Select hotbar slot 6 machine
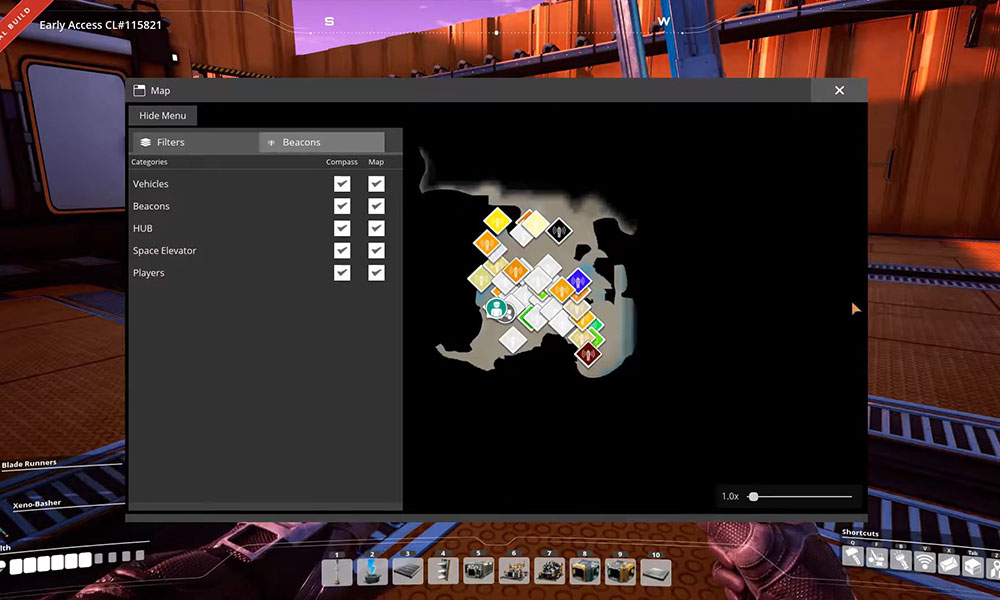 pos(514,572)
